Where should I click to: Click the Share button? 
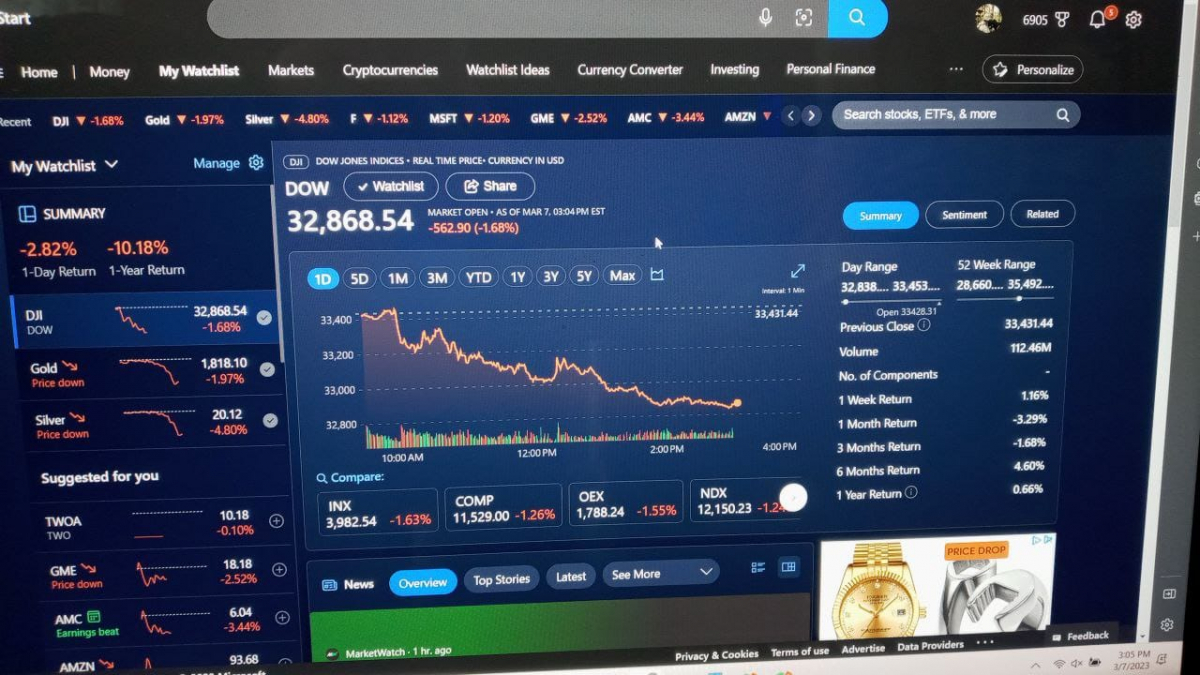(x=490, y=186)
